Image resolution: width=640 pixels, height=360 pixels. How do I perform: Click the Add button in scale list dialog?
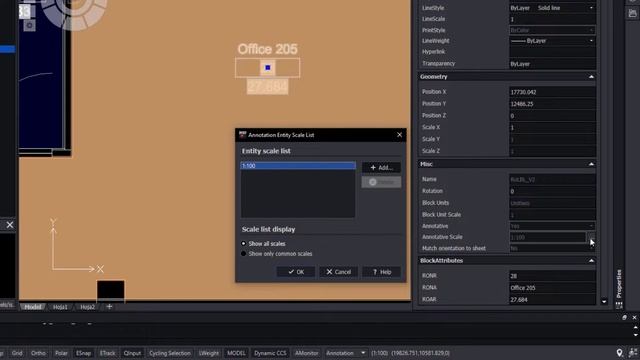coord(381,167)
